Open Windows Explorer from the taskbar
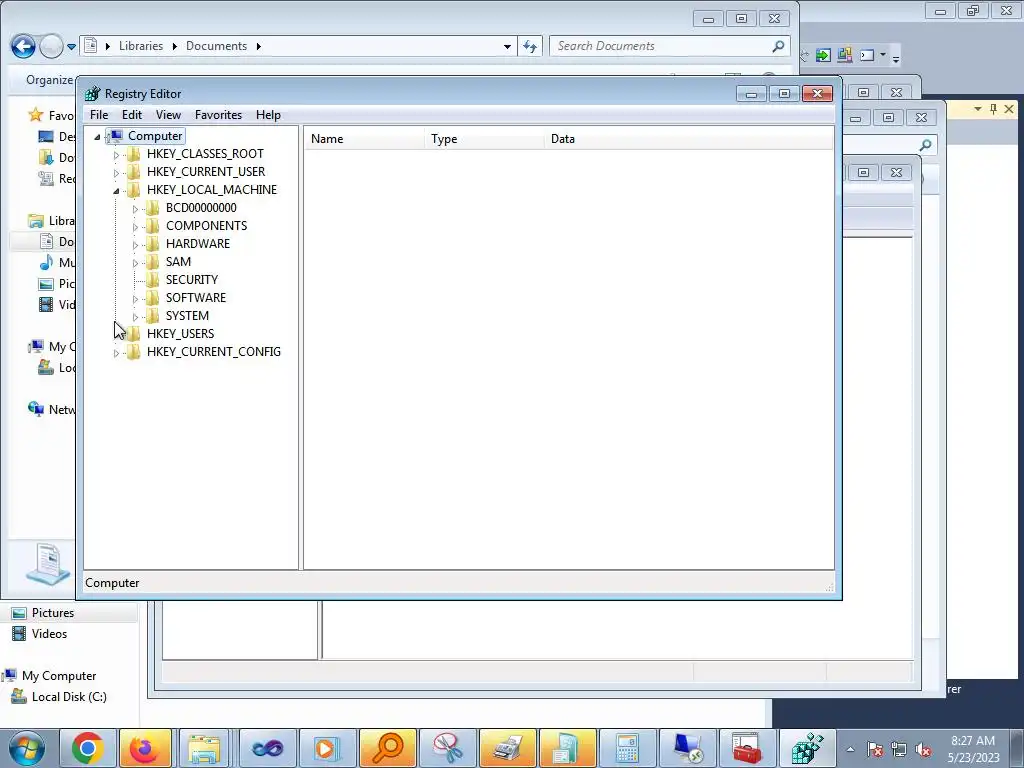1024x768 pixels. pos(204,748)
